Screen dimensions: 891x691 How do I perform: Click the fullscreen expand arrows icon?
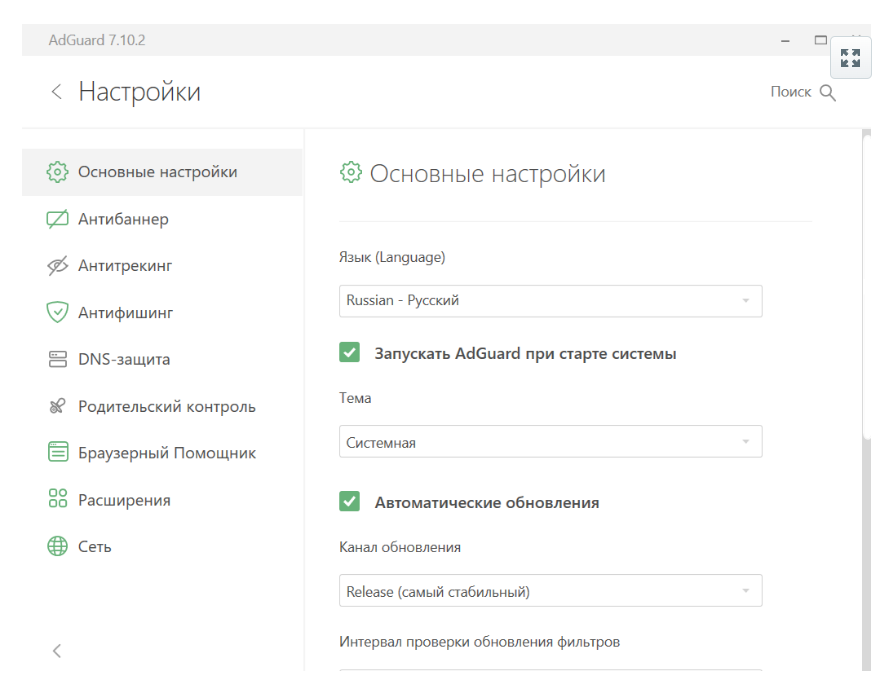[x=850, y=58]
